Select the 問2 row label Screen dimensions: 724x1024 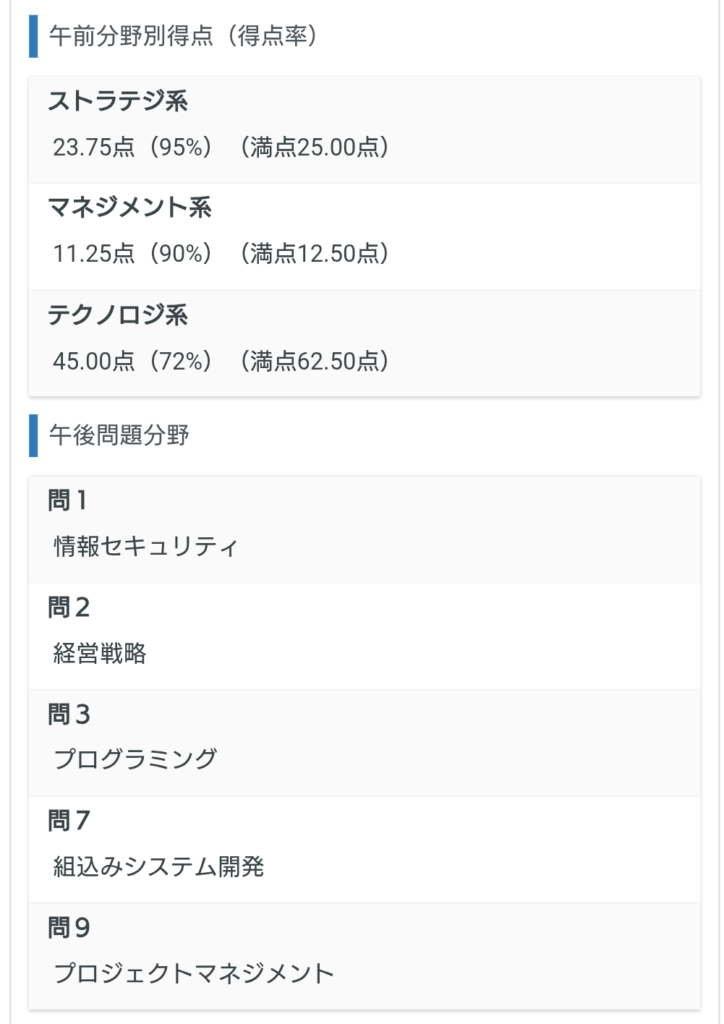pos(69,607)
